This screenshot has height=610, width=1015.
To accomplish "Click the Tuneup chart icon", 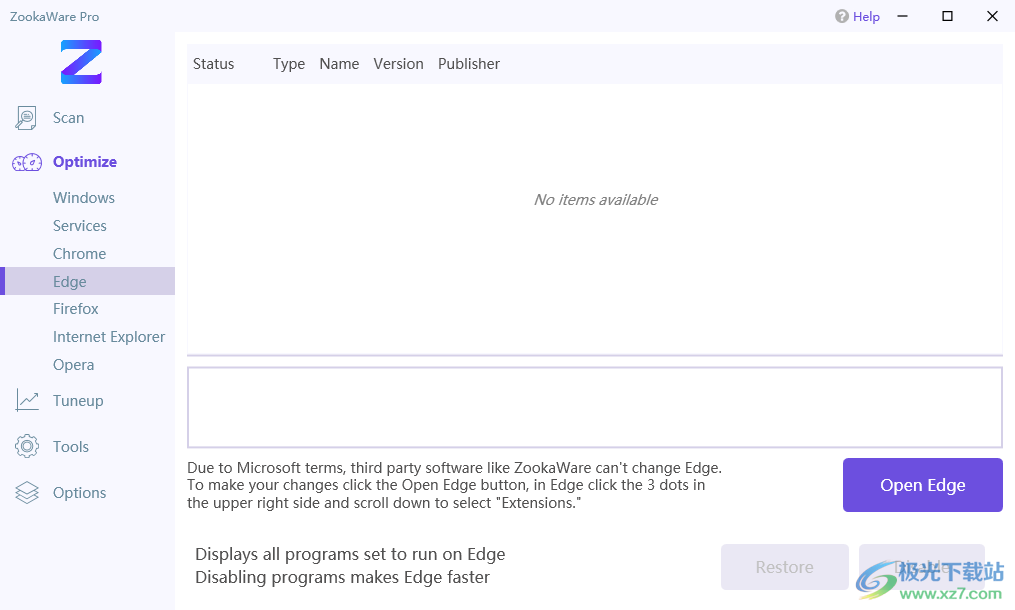I will click(27, 401).
